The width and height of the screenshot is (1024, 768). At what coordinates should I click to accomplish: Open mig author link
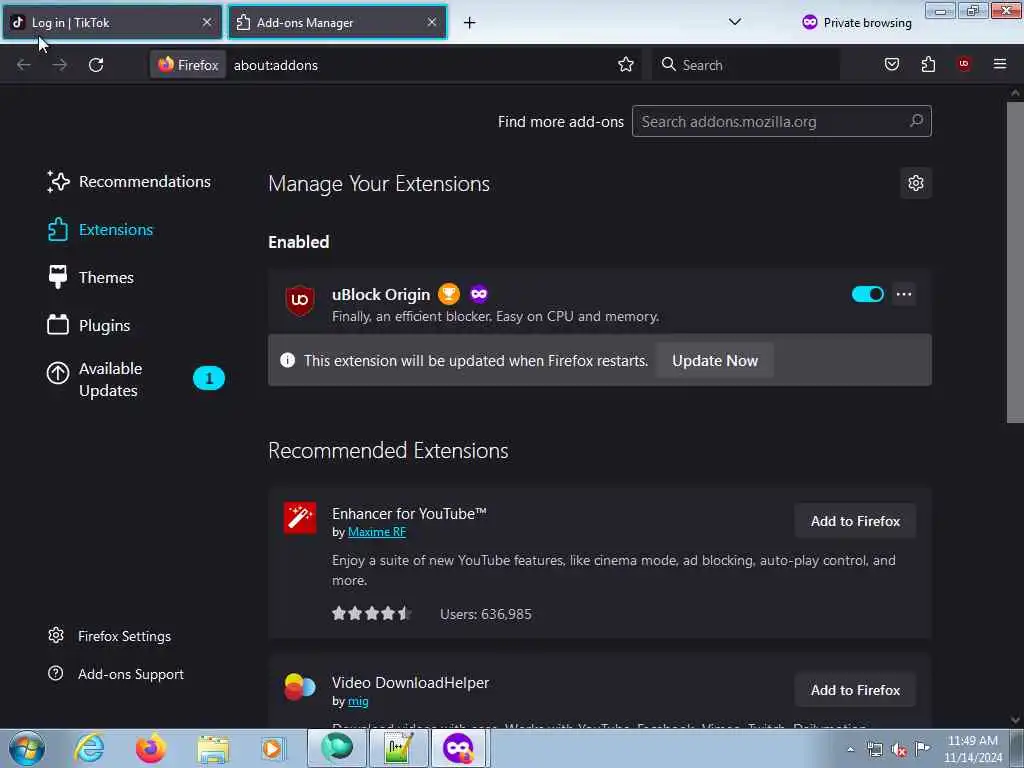coord(358,701)
